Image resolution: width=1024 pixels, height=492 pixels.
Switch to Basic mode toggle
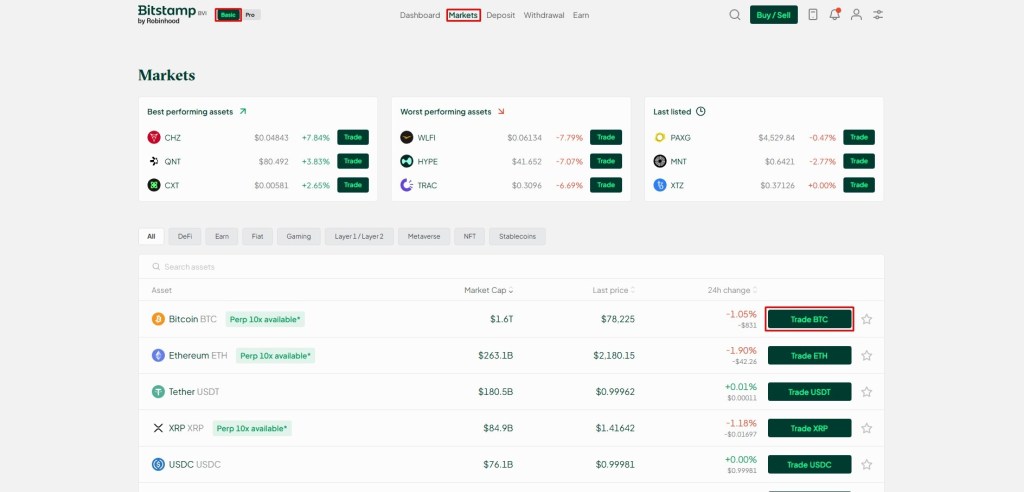[228, 14]
